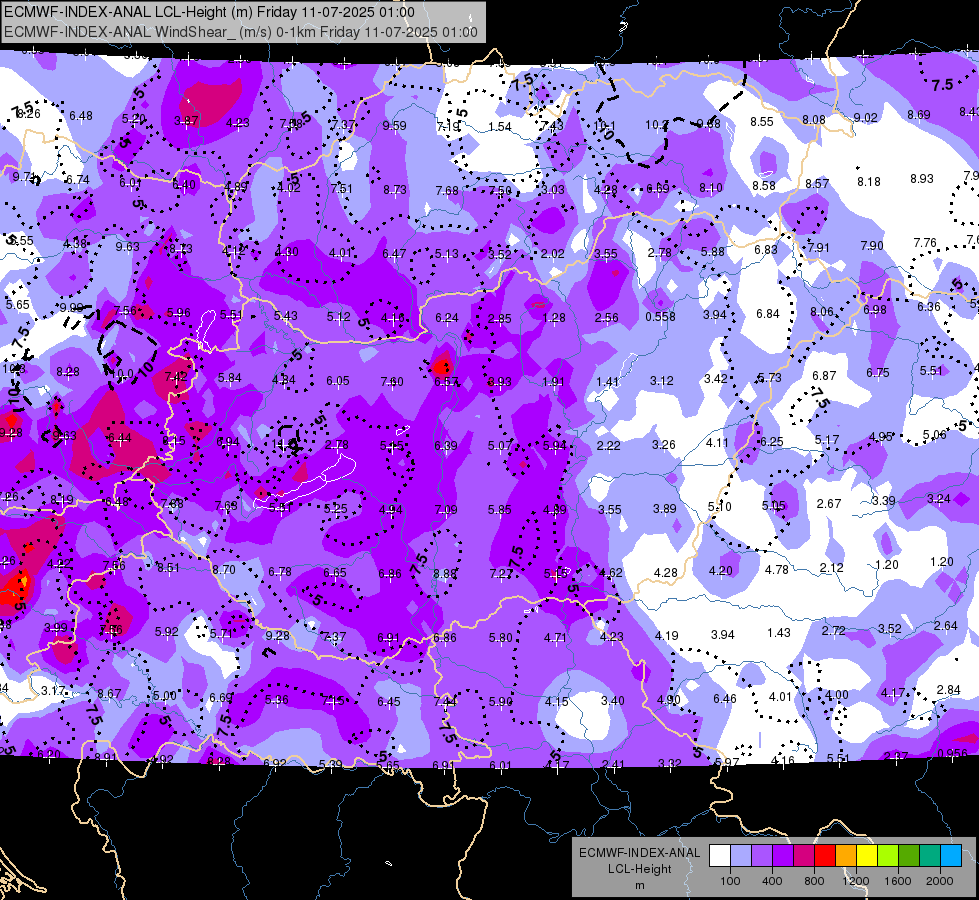Click the wind shear value 8.93

[922, 179]
